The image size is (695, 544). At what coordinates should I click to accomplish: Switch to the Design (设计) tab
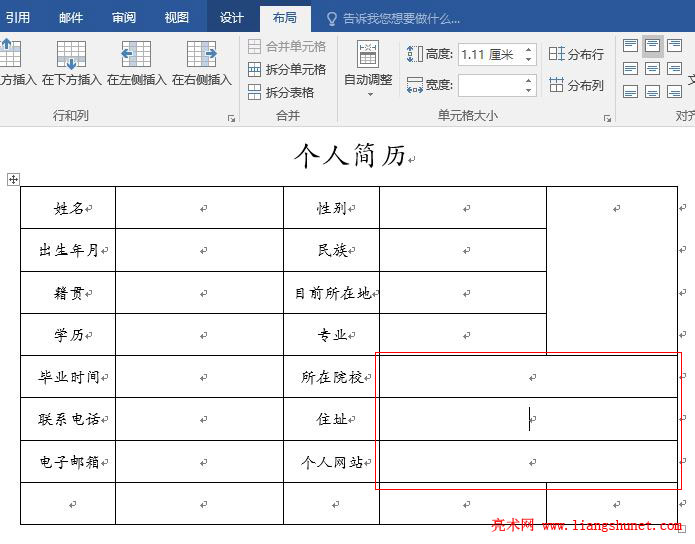click(231, 17)
